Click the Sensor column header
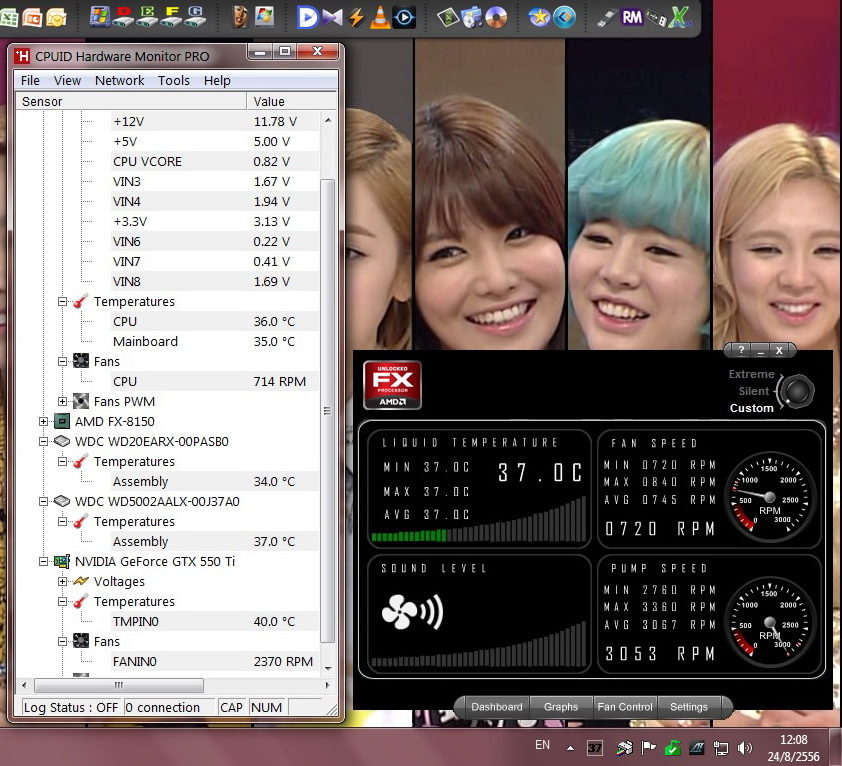 pos(131,102)
